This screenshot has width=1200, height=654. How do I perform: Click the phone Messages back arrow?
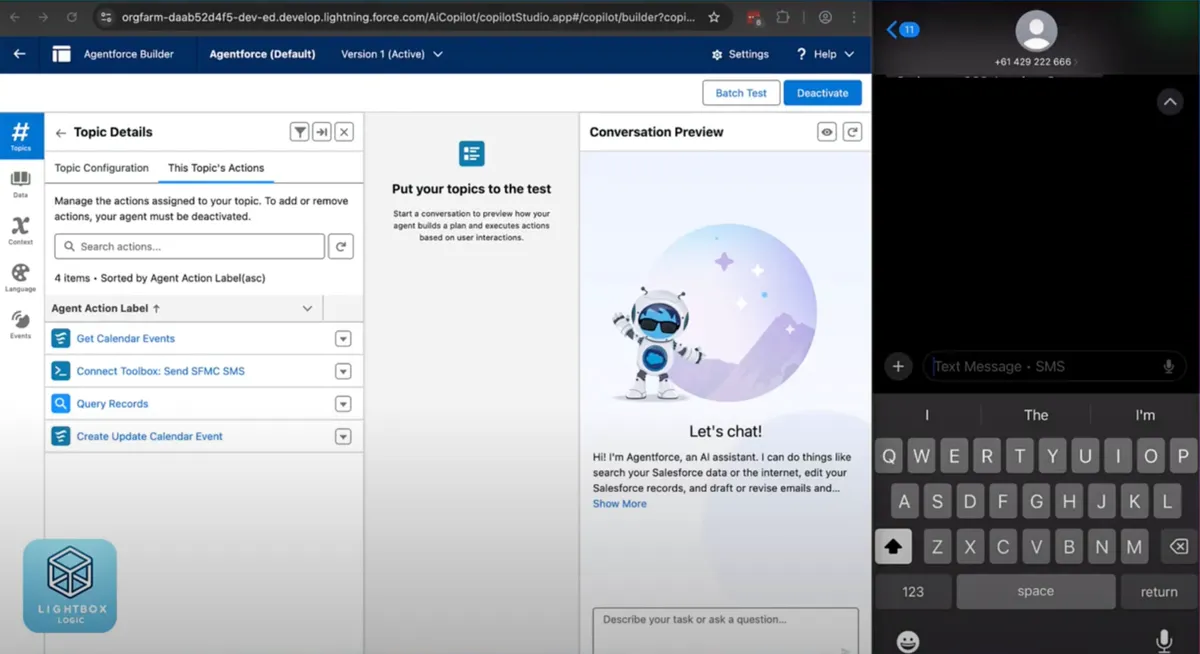pyautogui.click(x=892, y=30)
